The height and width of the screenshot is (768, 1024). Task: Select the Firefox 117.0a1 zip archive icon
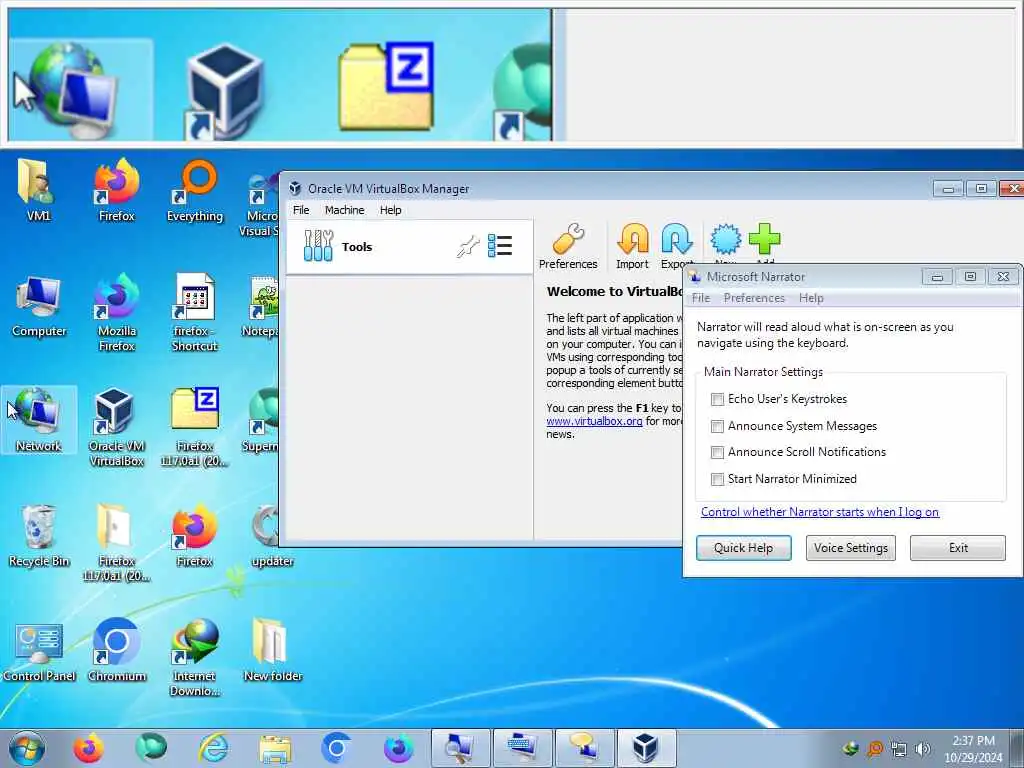(195, 427)
